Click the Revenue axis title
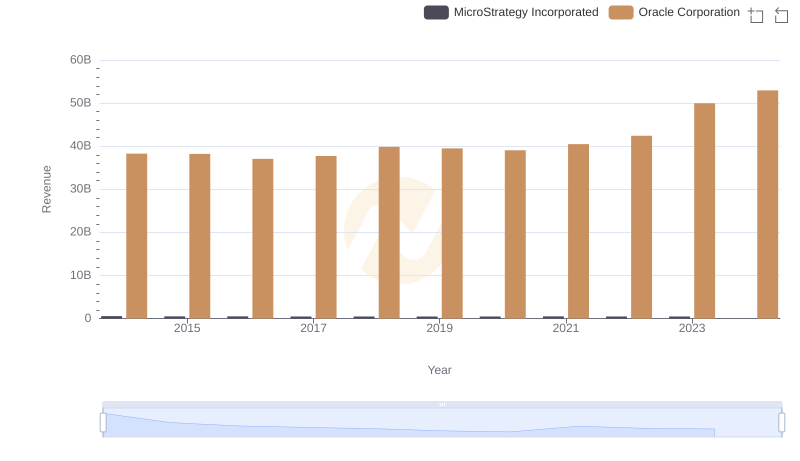This screenshot has height=461, width=800. click(46, 189)
